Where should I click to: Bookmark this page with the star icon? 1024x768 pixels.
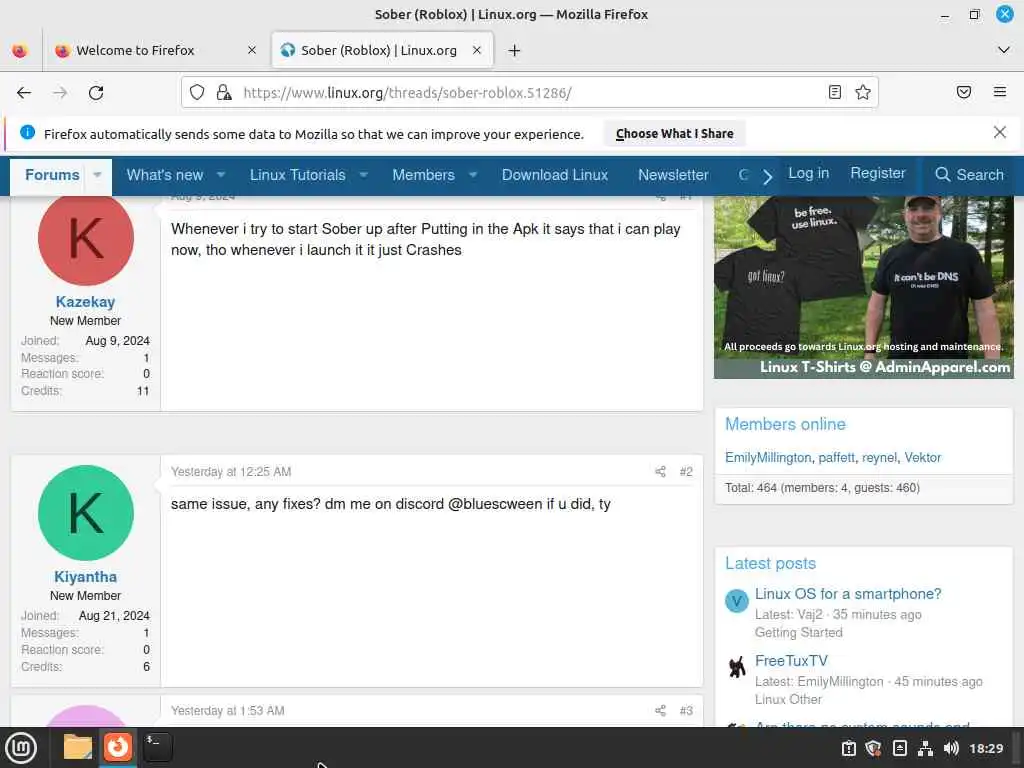[x=863, y=92]
